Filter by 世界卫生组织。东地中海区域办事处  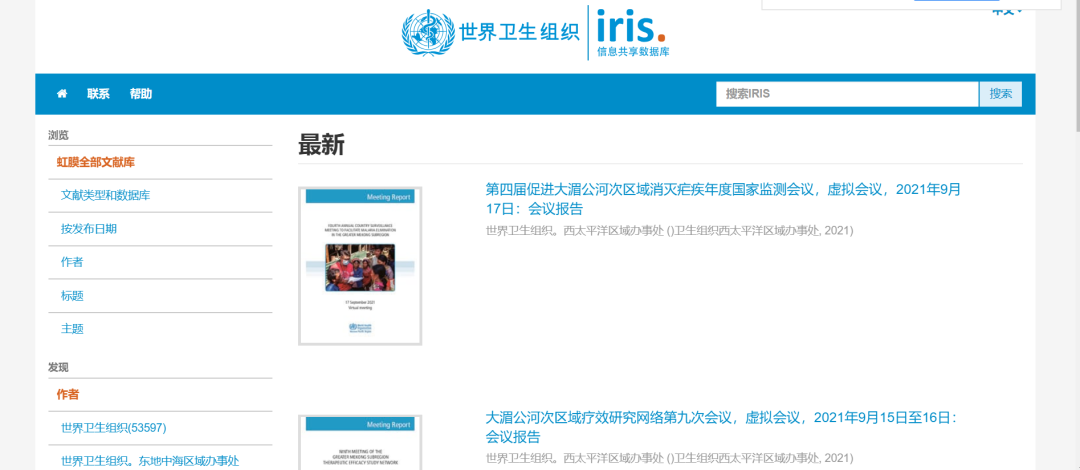tap(150, 461)
